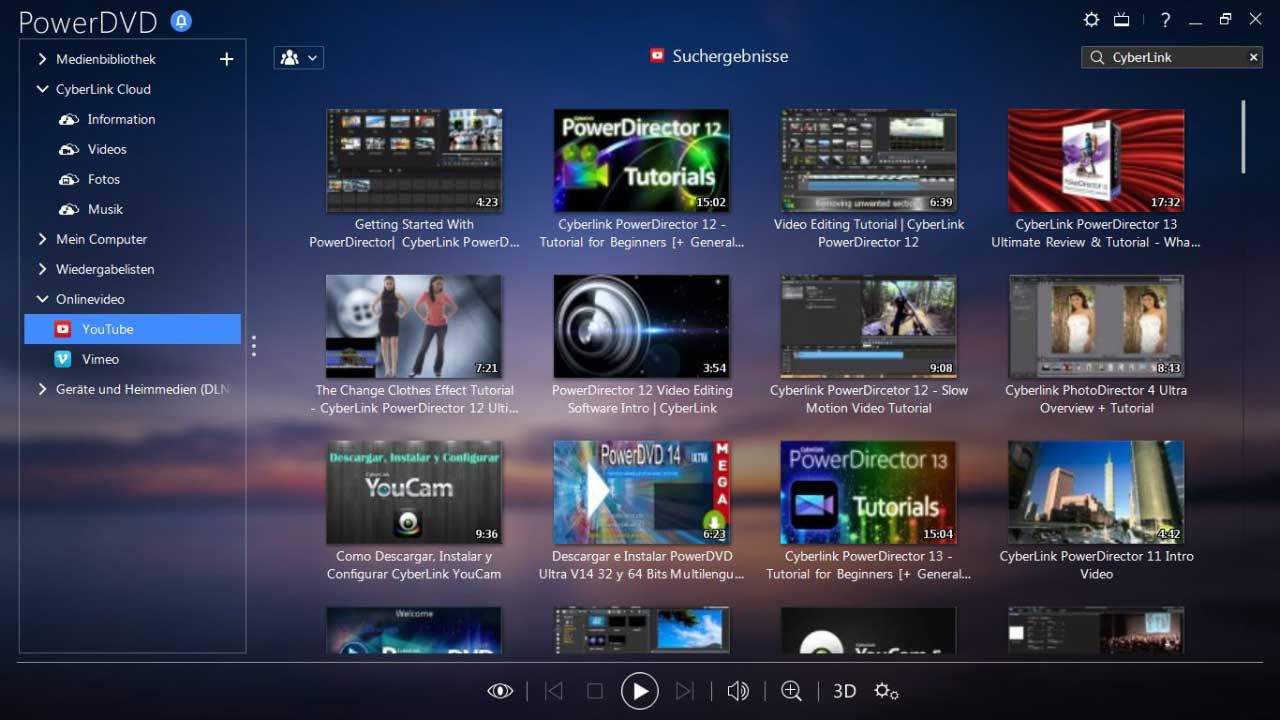1280x720 pixels.
Task: Open the help question mark
Action: point(1165,20)
